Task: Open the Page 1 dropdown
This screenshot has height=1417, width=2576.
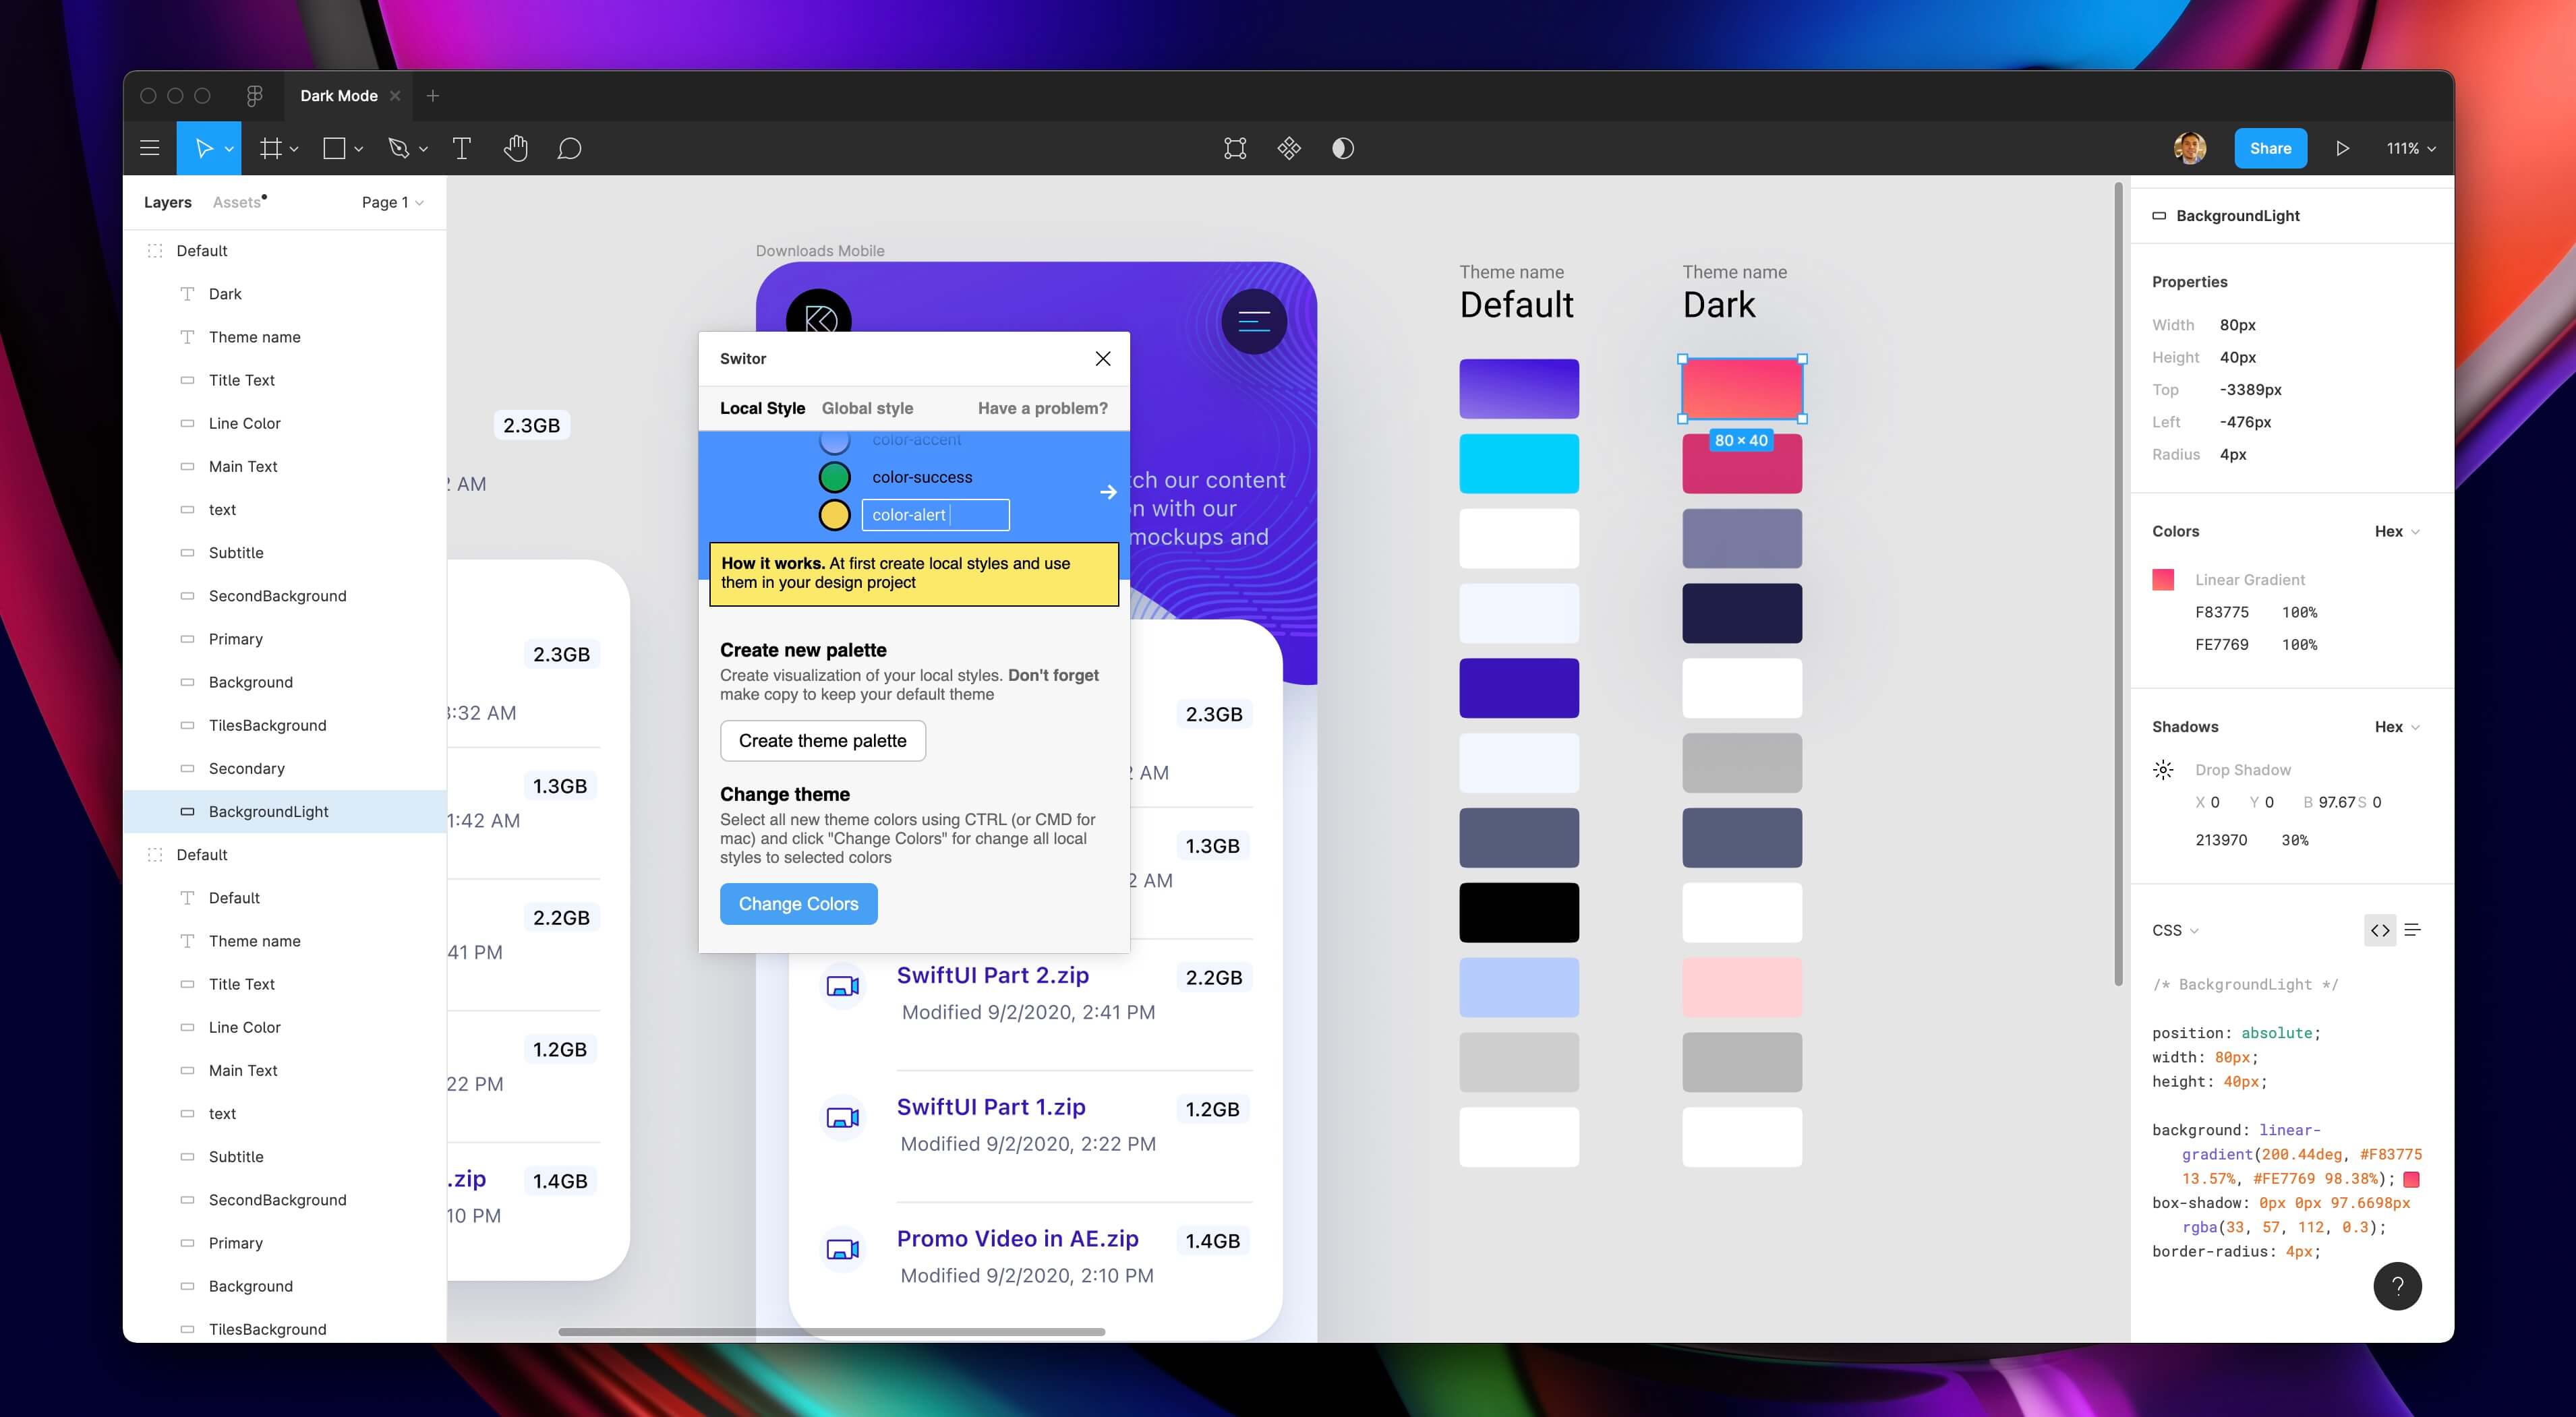Action: click(392, 202)
